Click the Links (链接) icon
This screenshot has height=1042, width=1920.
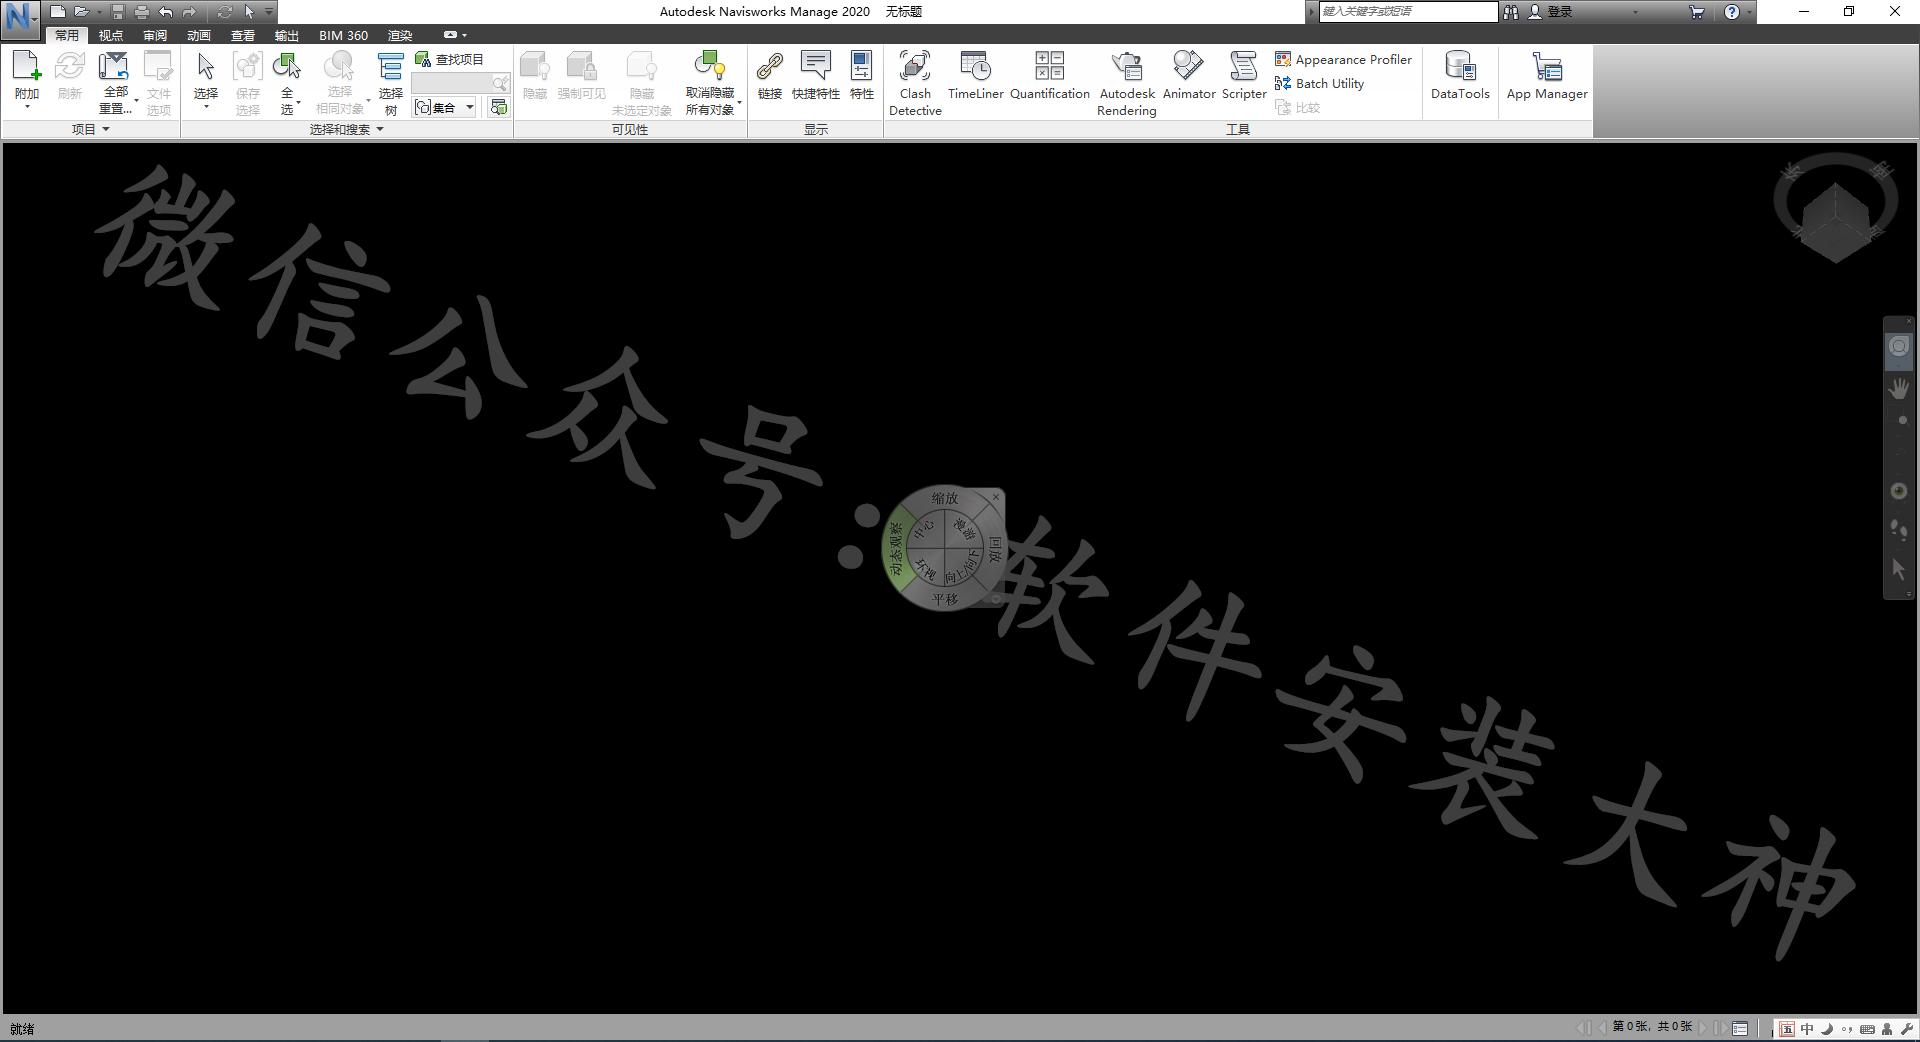pyautogui.click(x=770, y=75)
